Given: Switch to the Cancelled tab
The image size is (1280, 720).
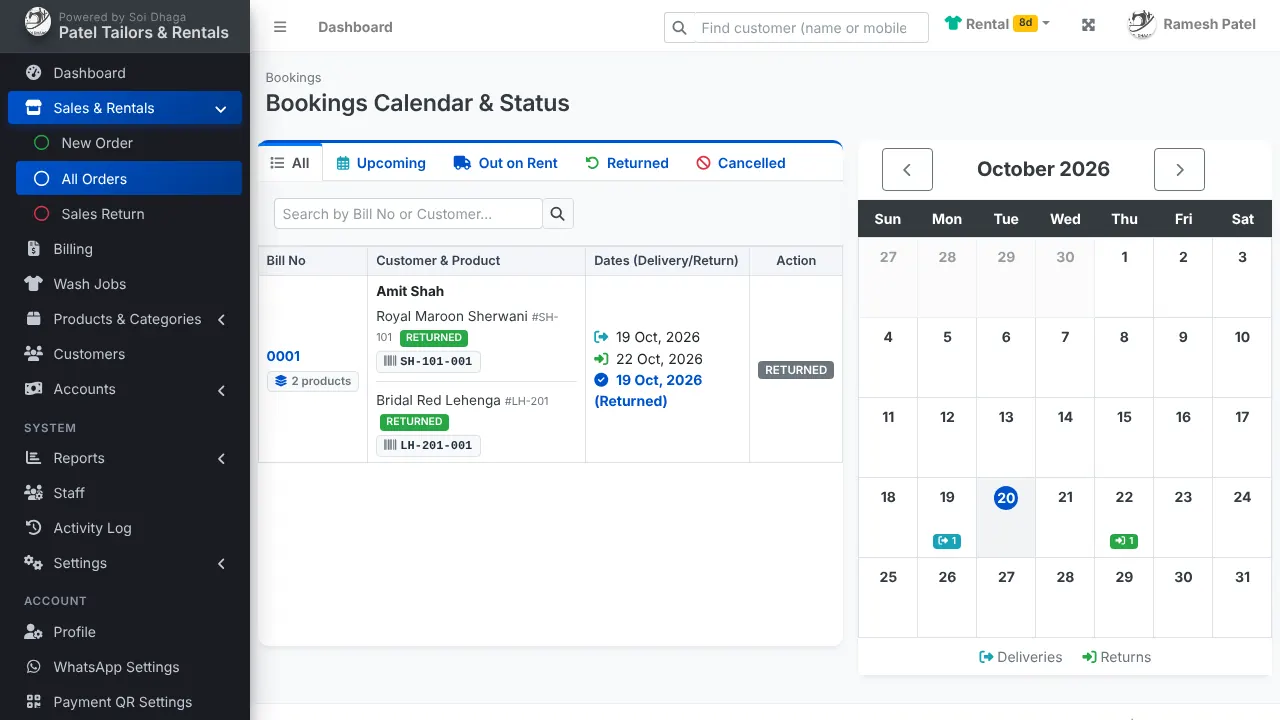Looking at the screenshot, I should pyautogui.click(x=741, y=163).
